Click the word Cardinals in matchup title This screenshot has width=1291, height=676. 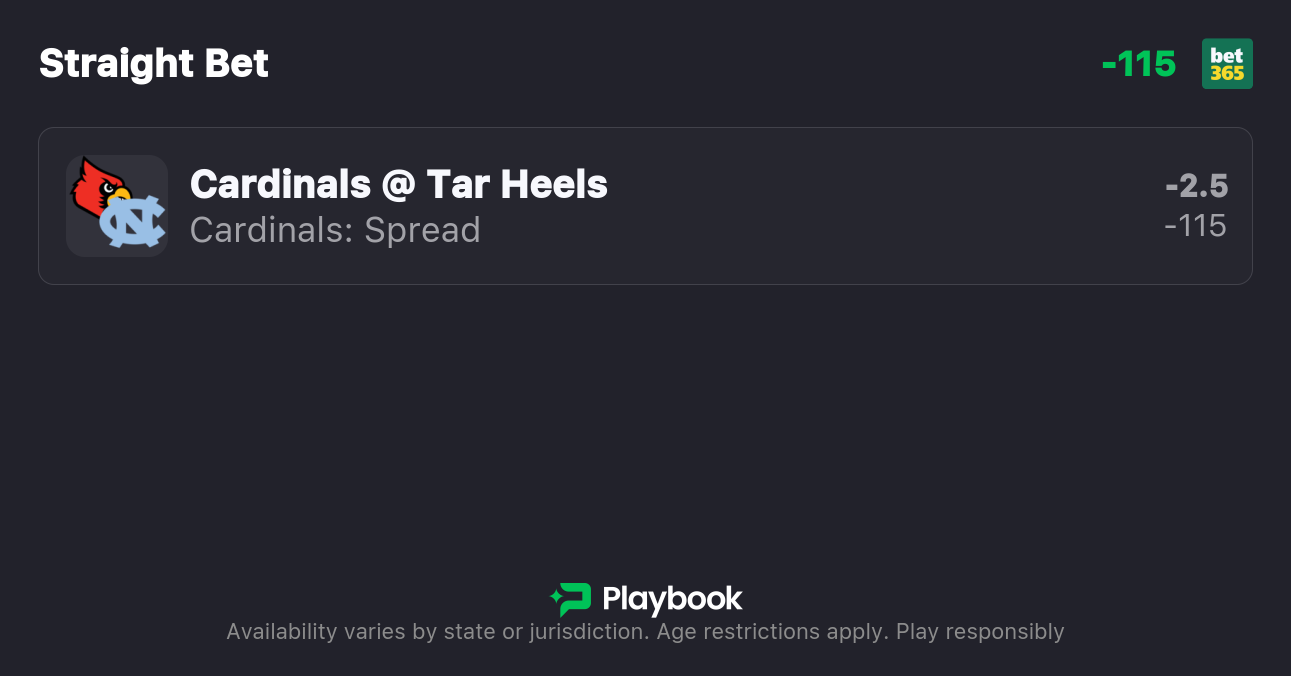pyautogui.click(x=280, y=184)
